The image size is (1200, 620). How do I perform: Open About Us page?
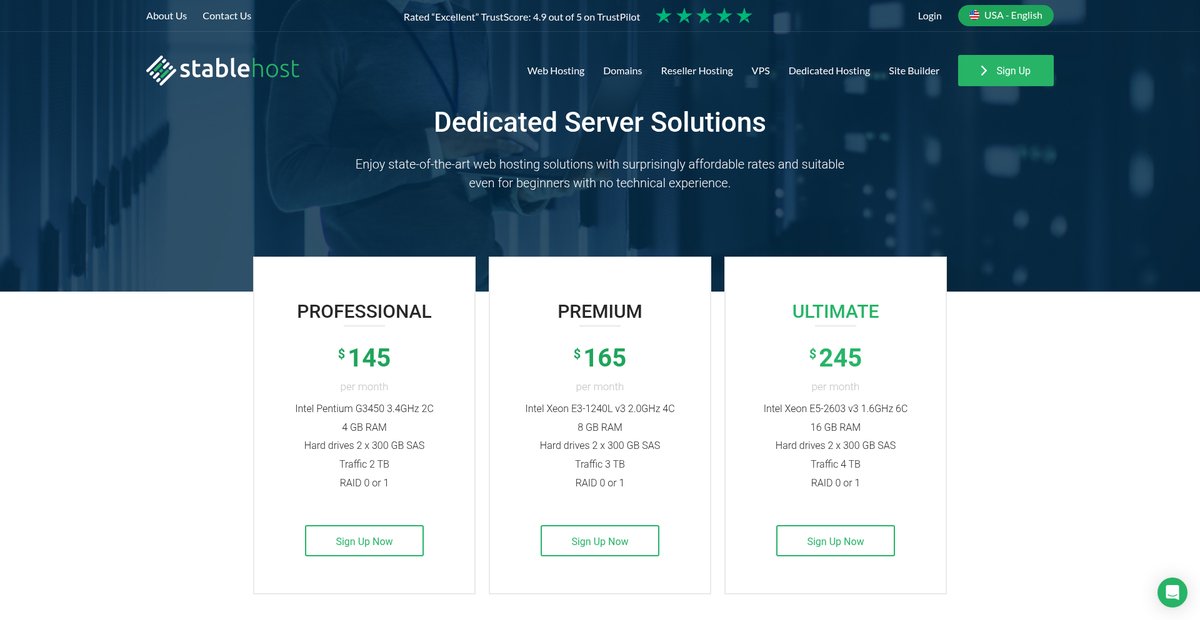click(166, 16)
